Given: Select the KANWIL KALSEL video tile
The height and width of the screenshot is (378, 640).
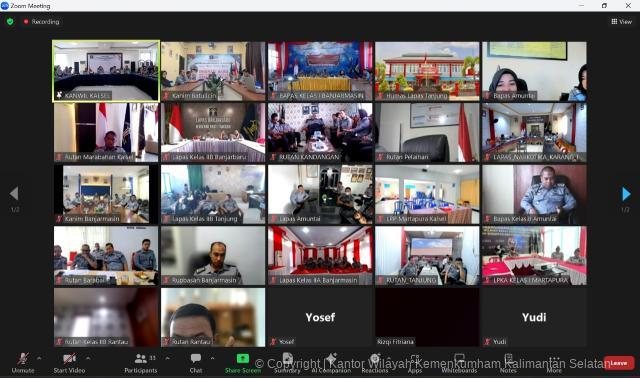Looking at the screenshot, I should (x=106, y=71).
